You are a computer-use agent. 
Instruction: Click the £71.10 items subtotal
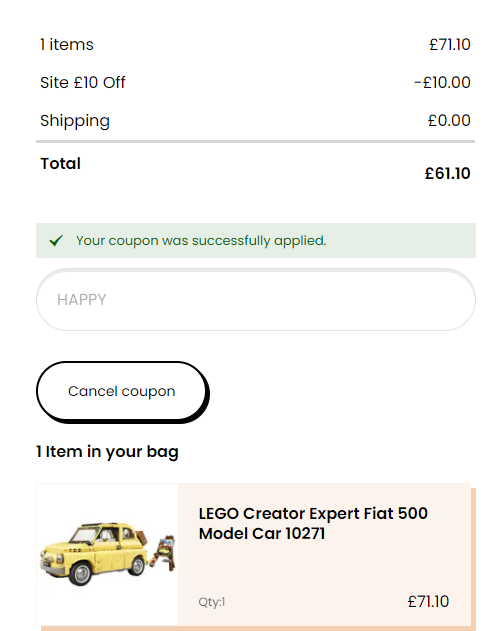pyautogui.click(x=450, y=44)
